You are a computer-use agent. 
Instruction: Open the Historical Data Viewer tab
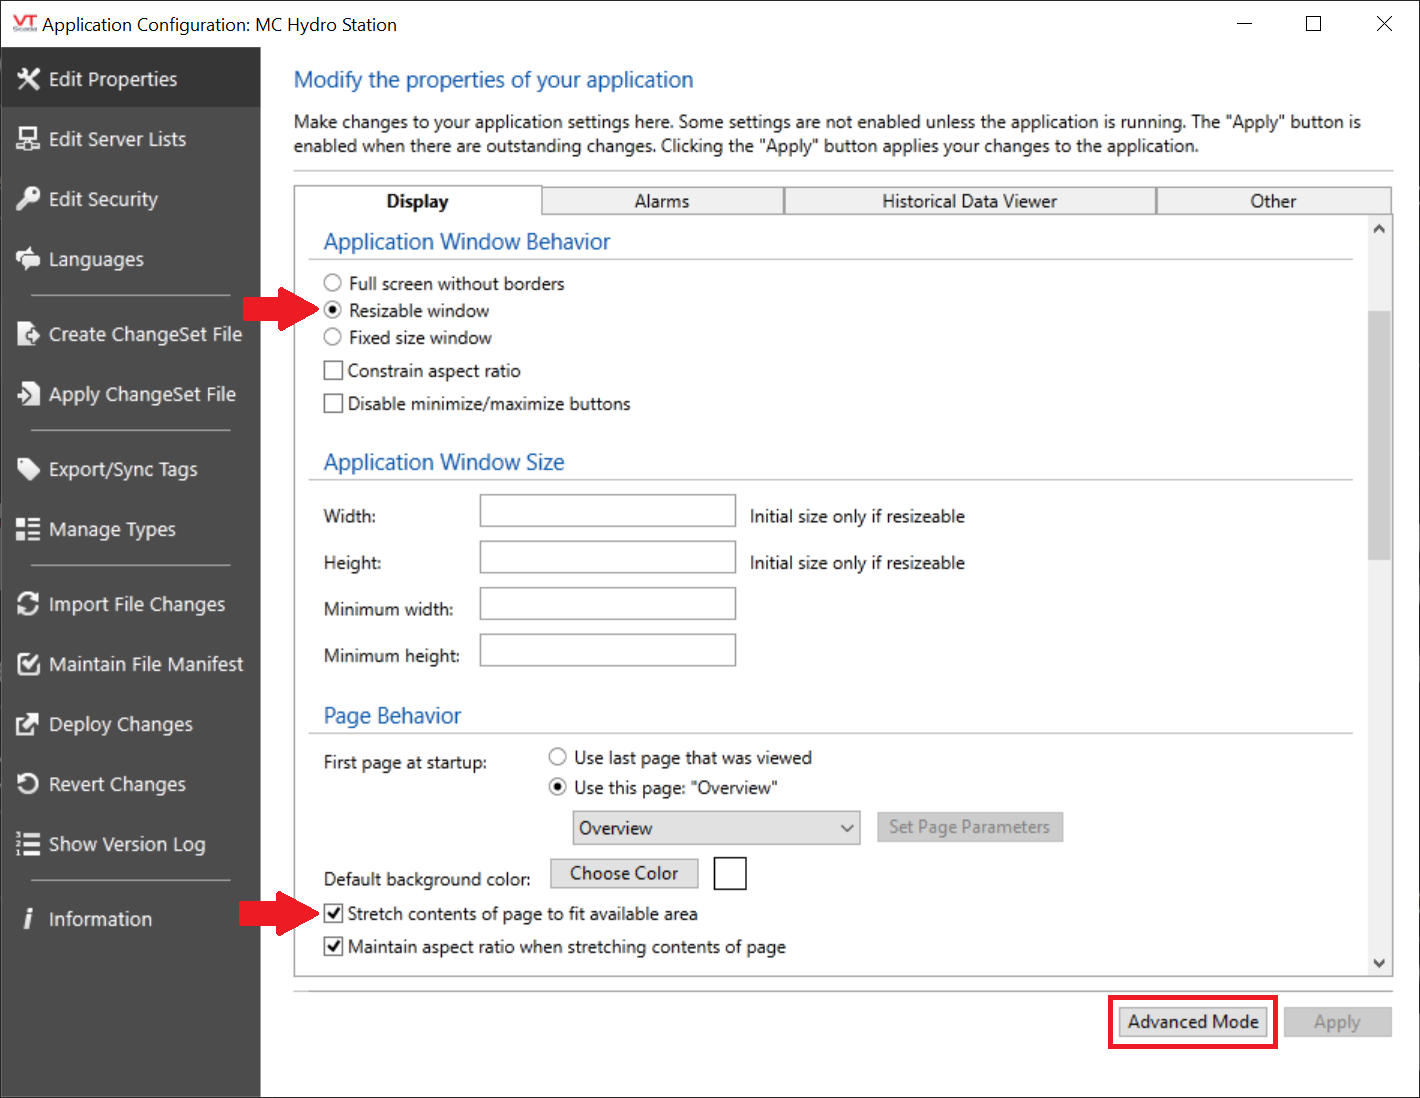(x=969, y=201)
